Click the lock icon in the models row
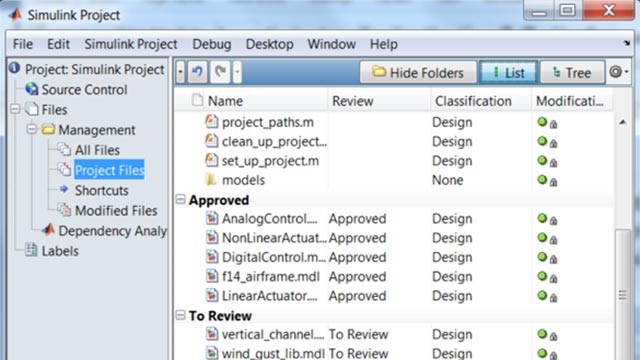Viewport: 640px width, 360px height. tap(553, 182)
